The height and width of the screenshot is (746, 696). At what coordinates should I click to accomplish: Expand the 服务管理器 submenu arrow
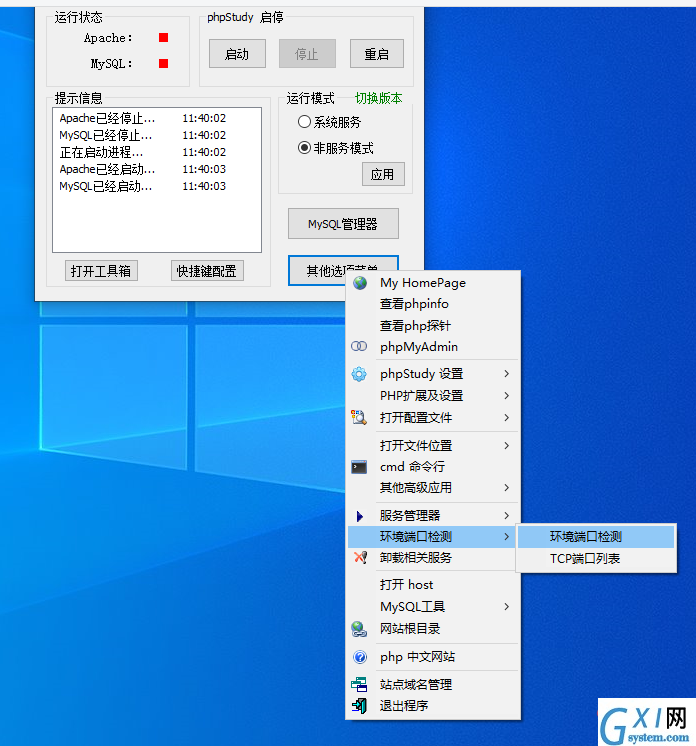(x=507, y=516)
